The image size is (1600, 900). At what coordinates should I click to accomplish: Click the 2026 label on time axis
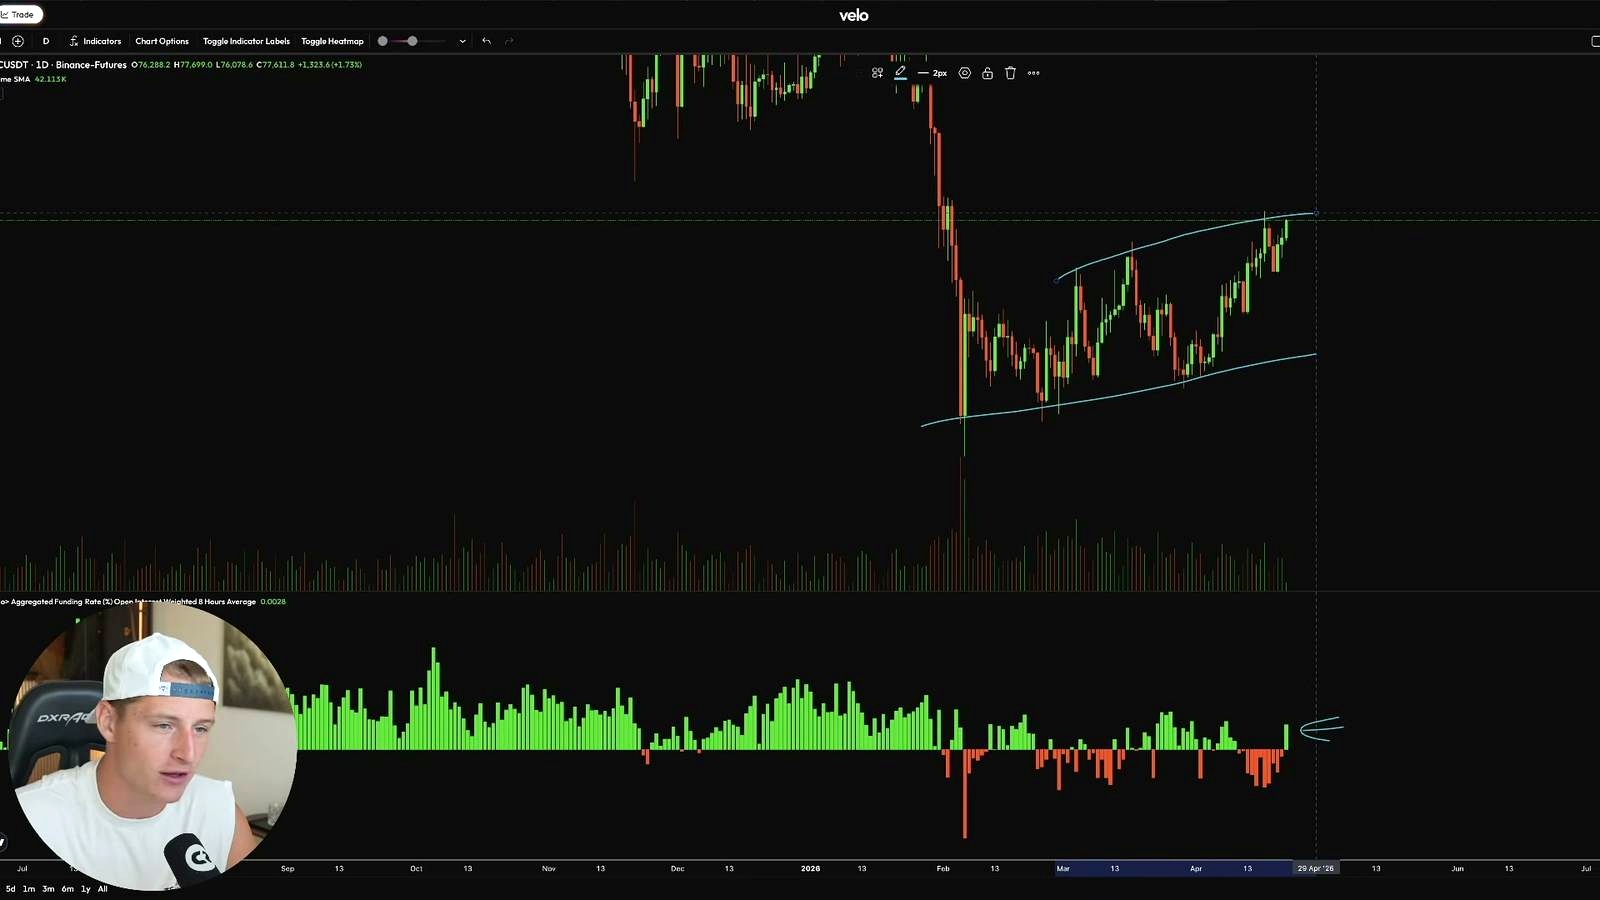[810, 868]
